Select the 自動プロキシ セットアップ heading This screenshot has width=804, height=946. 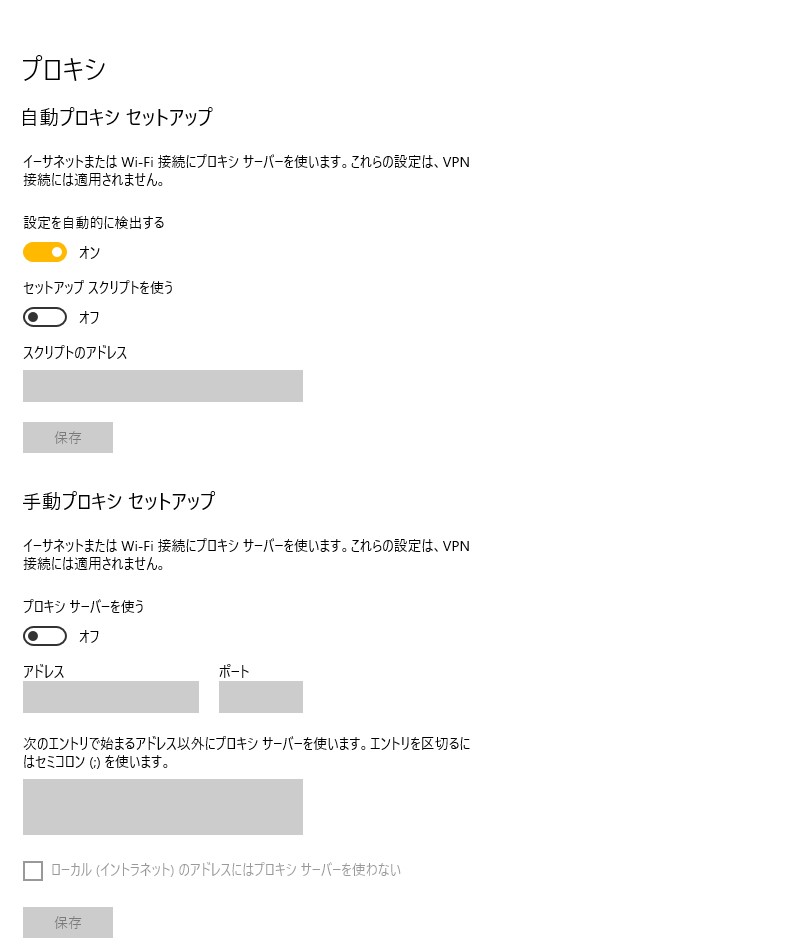(117, 117)
